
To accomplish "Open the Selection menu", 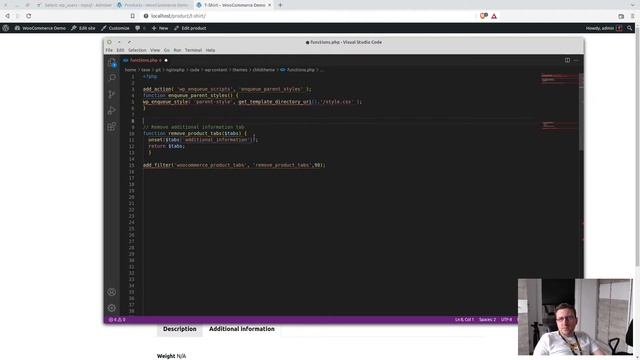I will click(137, 50).
